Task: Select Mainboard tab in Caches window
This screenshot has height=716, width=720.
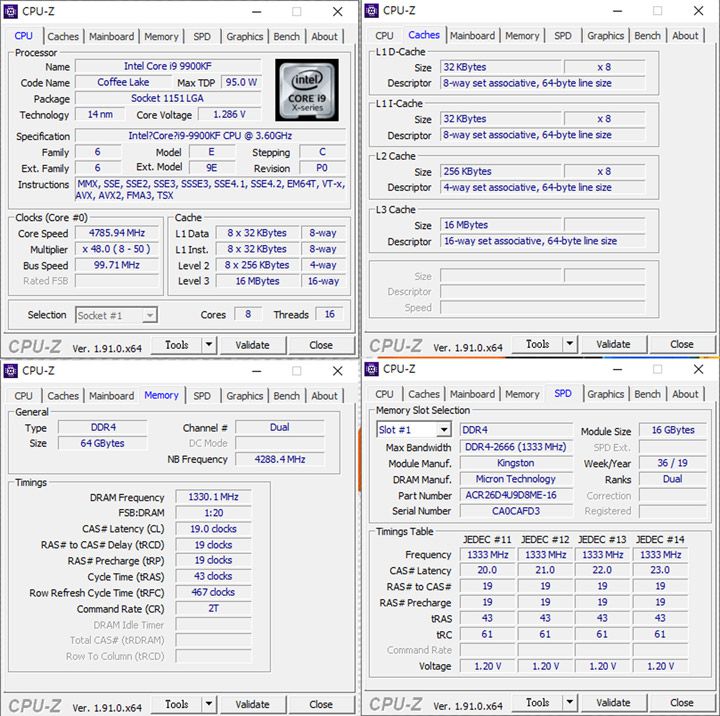Action: pyautogui.click(x=472, y=35)
